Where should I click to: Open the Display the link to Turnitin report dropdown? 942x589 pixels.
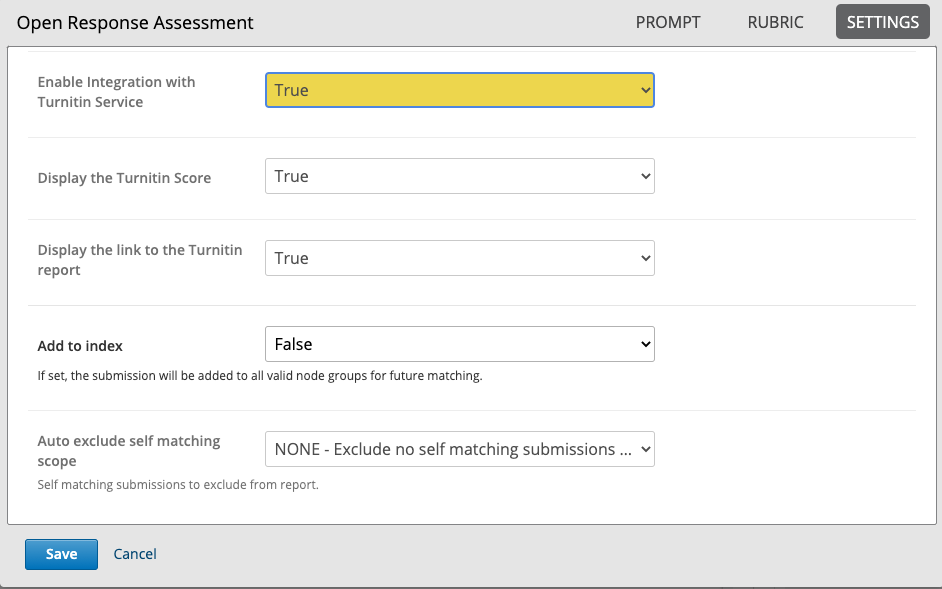(460, 258)
